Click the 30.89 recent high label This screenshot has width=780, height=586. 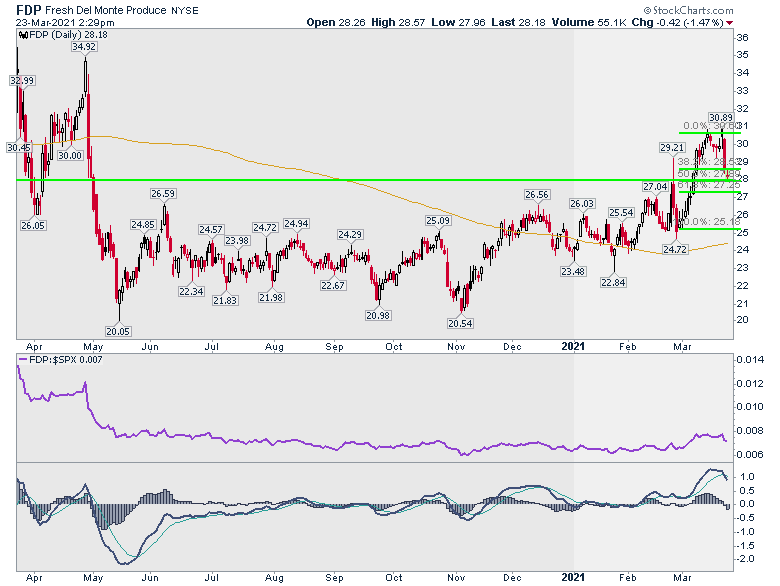click(x=721, y=117)
